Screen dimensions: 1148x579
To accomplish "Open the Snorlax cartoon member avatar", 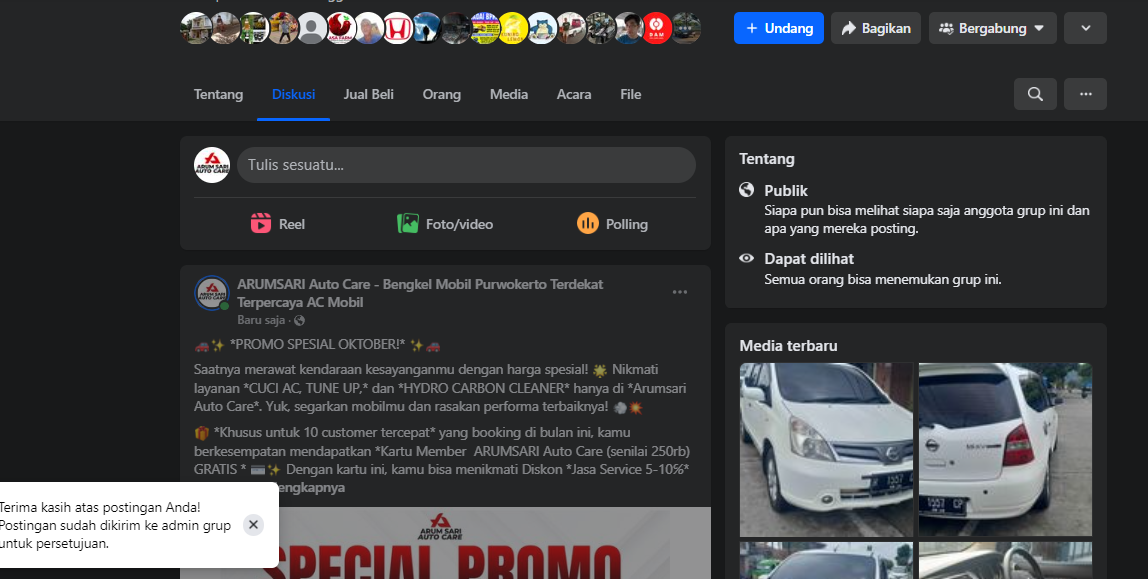I will (x=542, y=29).
